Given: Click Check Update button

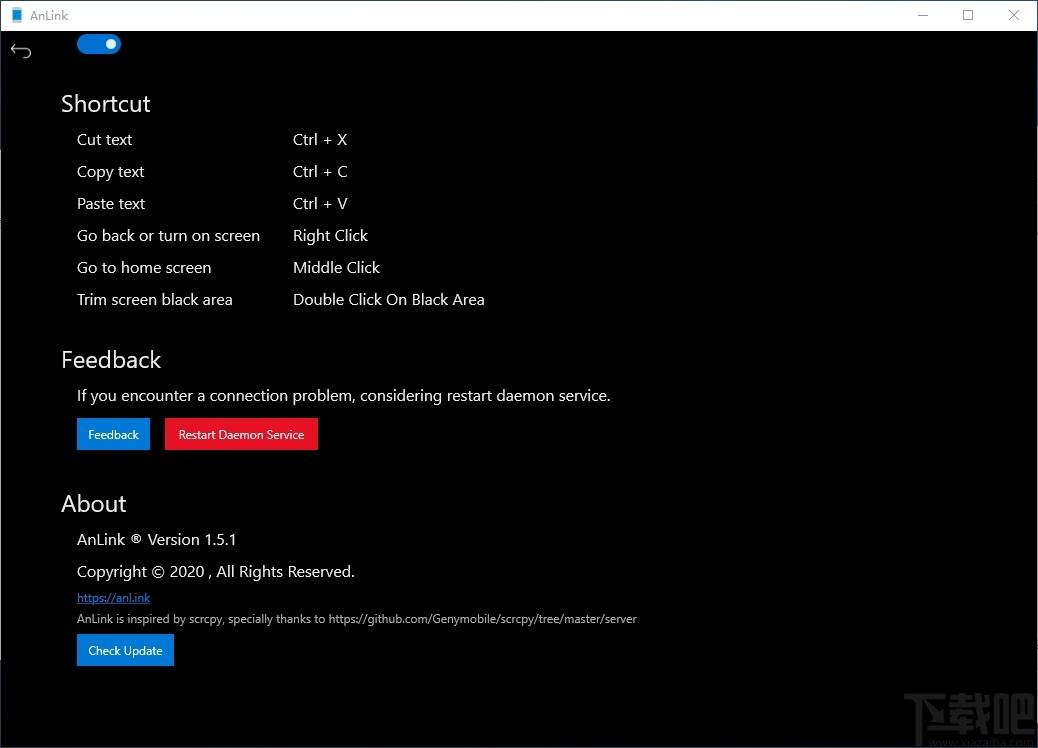Looking at the screenshot, I should [x=125, y=650].
